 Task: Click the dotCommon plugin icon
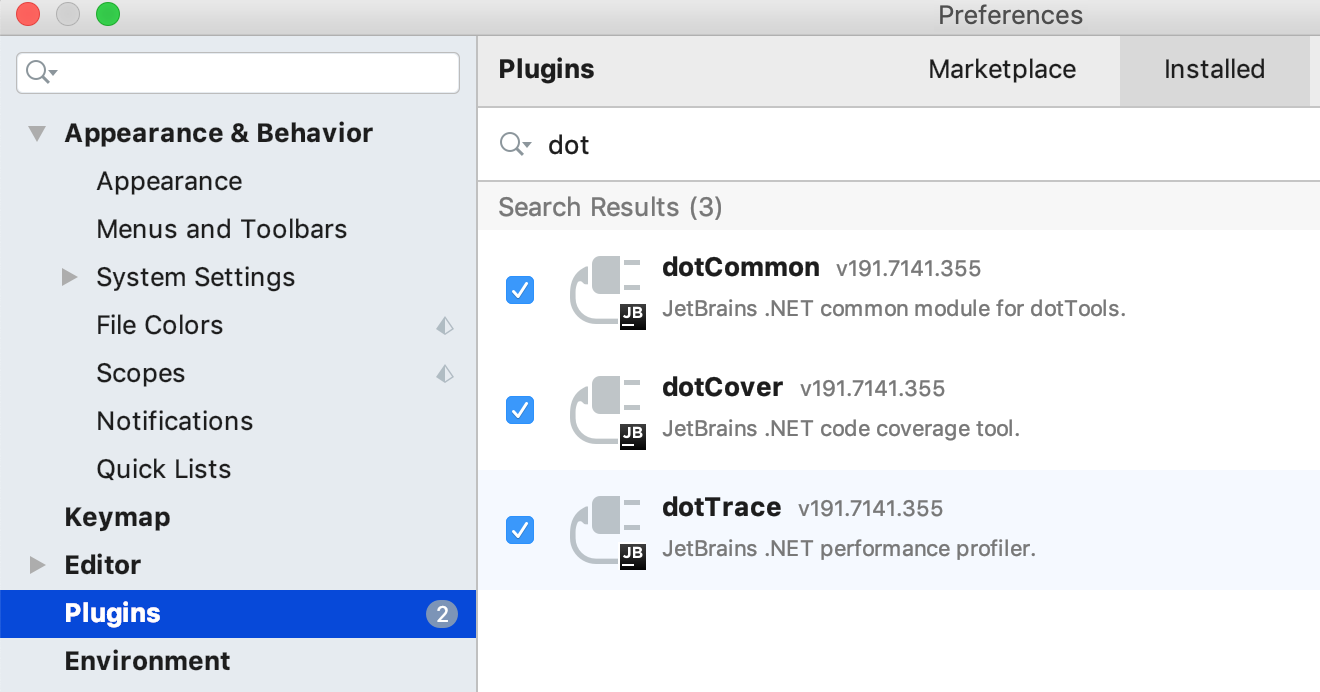(x=607, y=290)
